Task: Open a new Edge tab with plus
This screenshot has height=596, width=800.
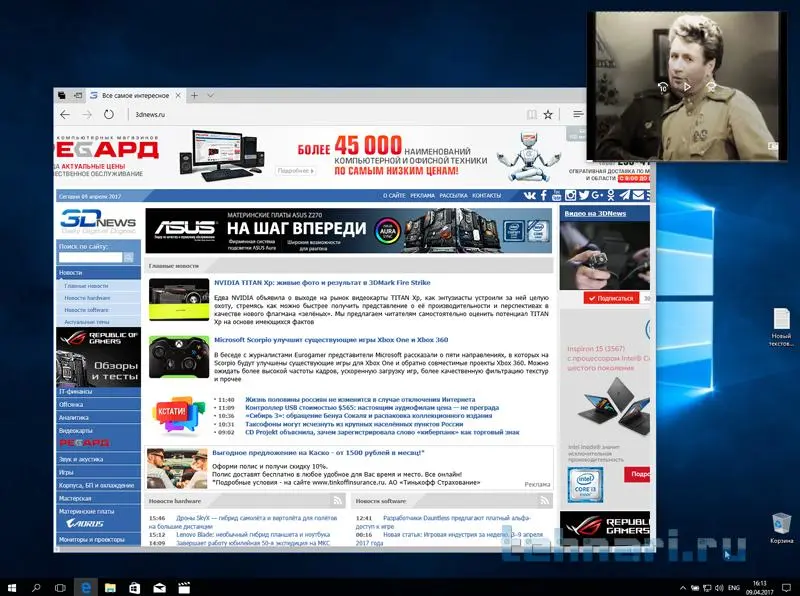Action: click(194, 95)
